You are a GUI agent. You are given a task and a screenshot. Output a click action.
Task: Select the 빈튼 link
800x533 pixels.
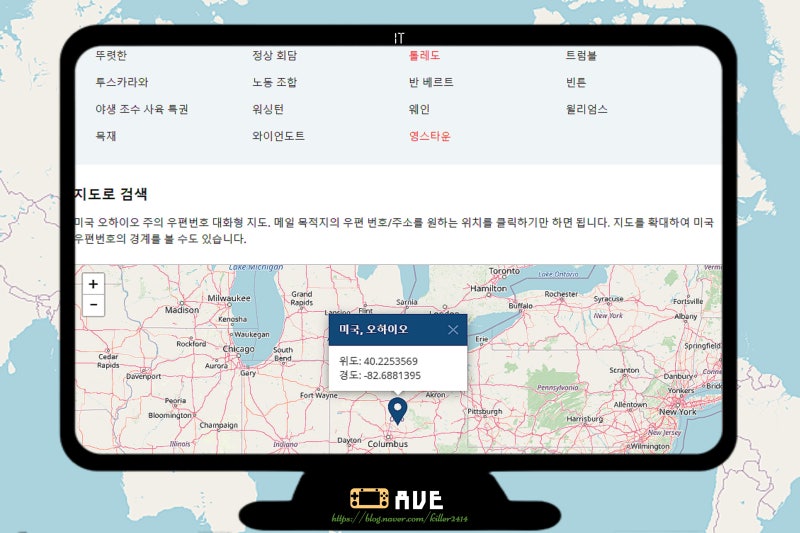[x=576, y=82]
